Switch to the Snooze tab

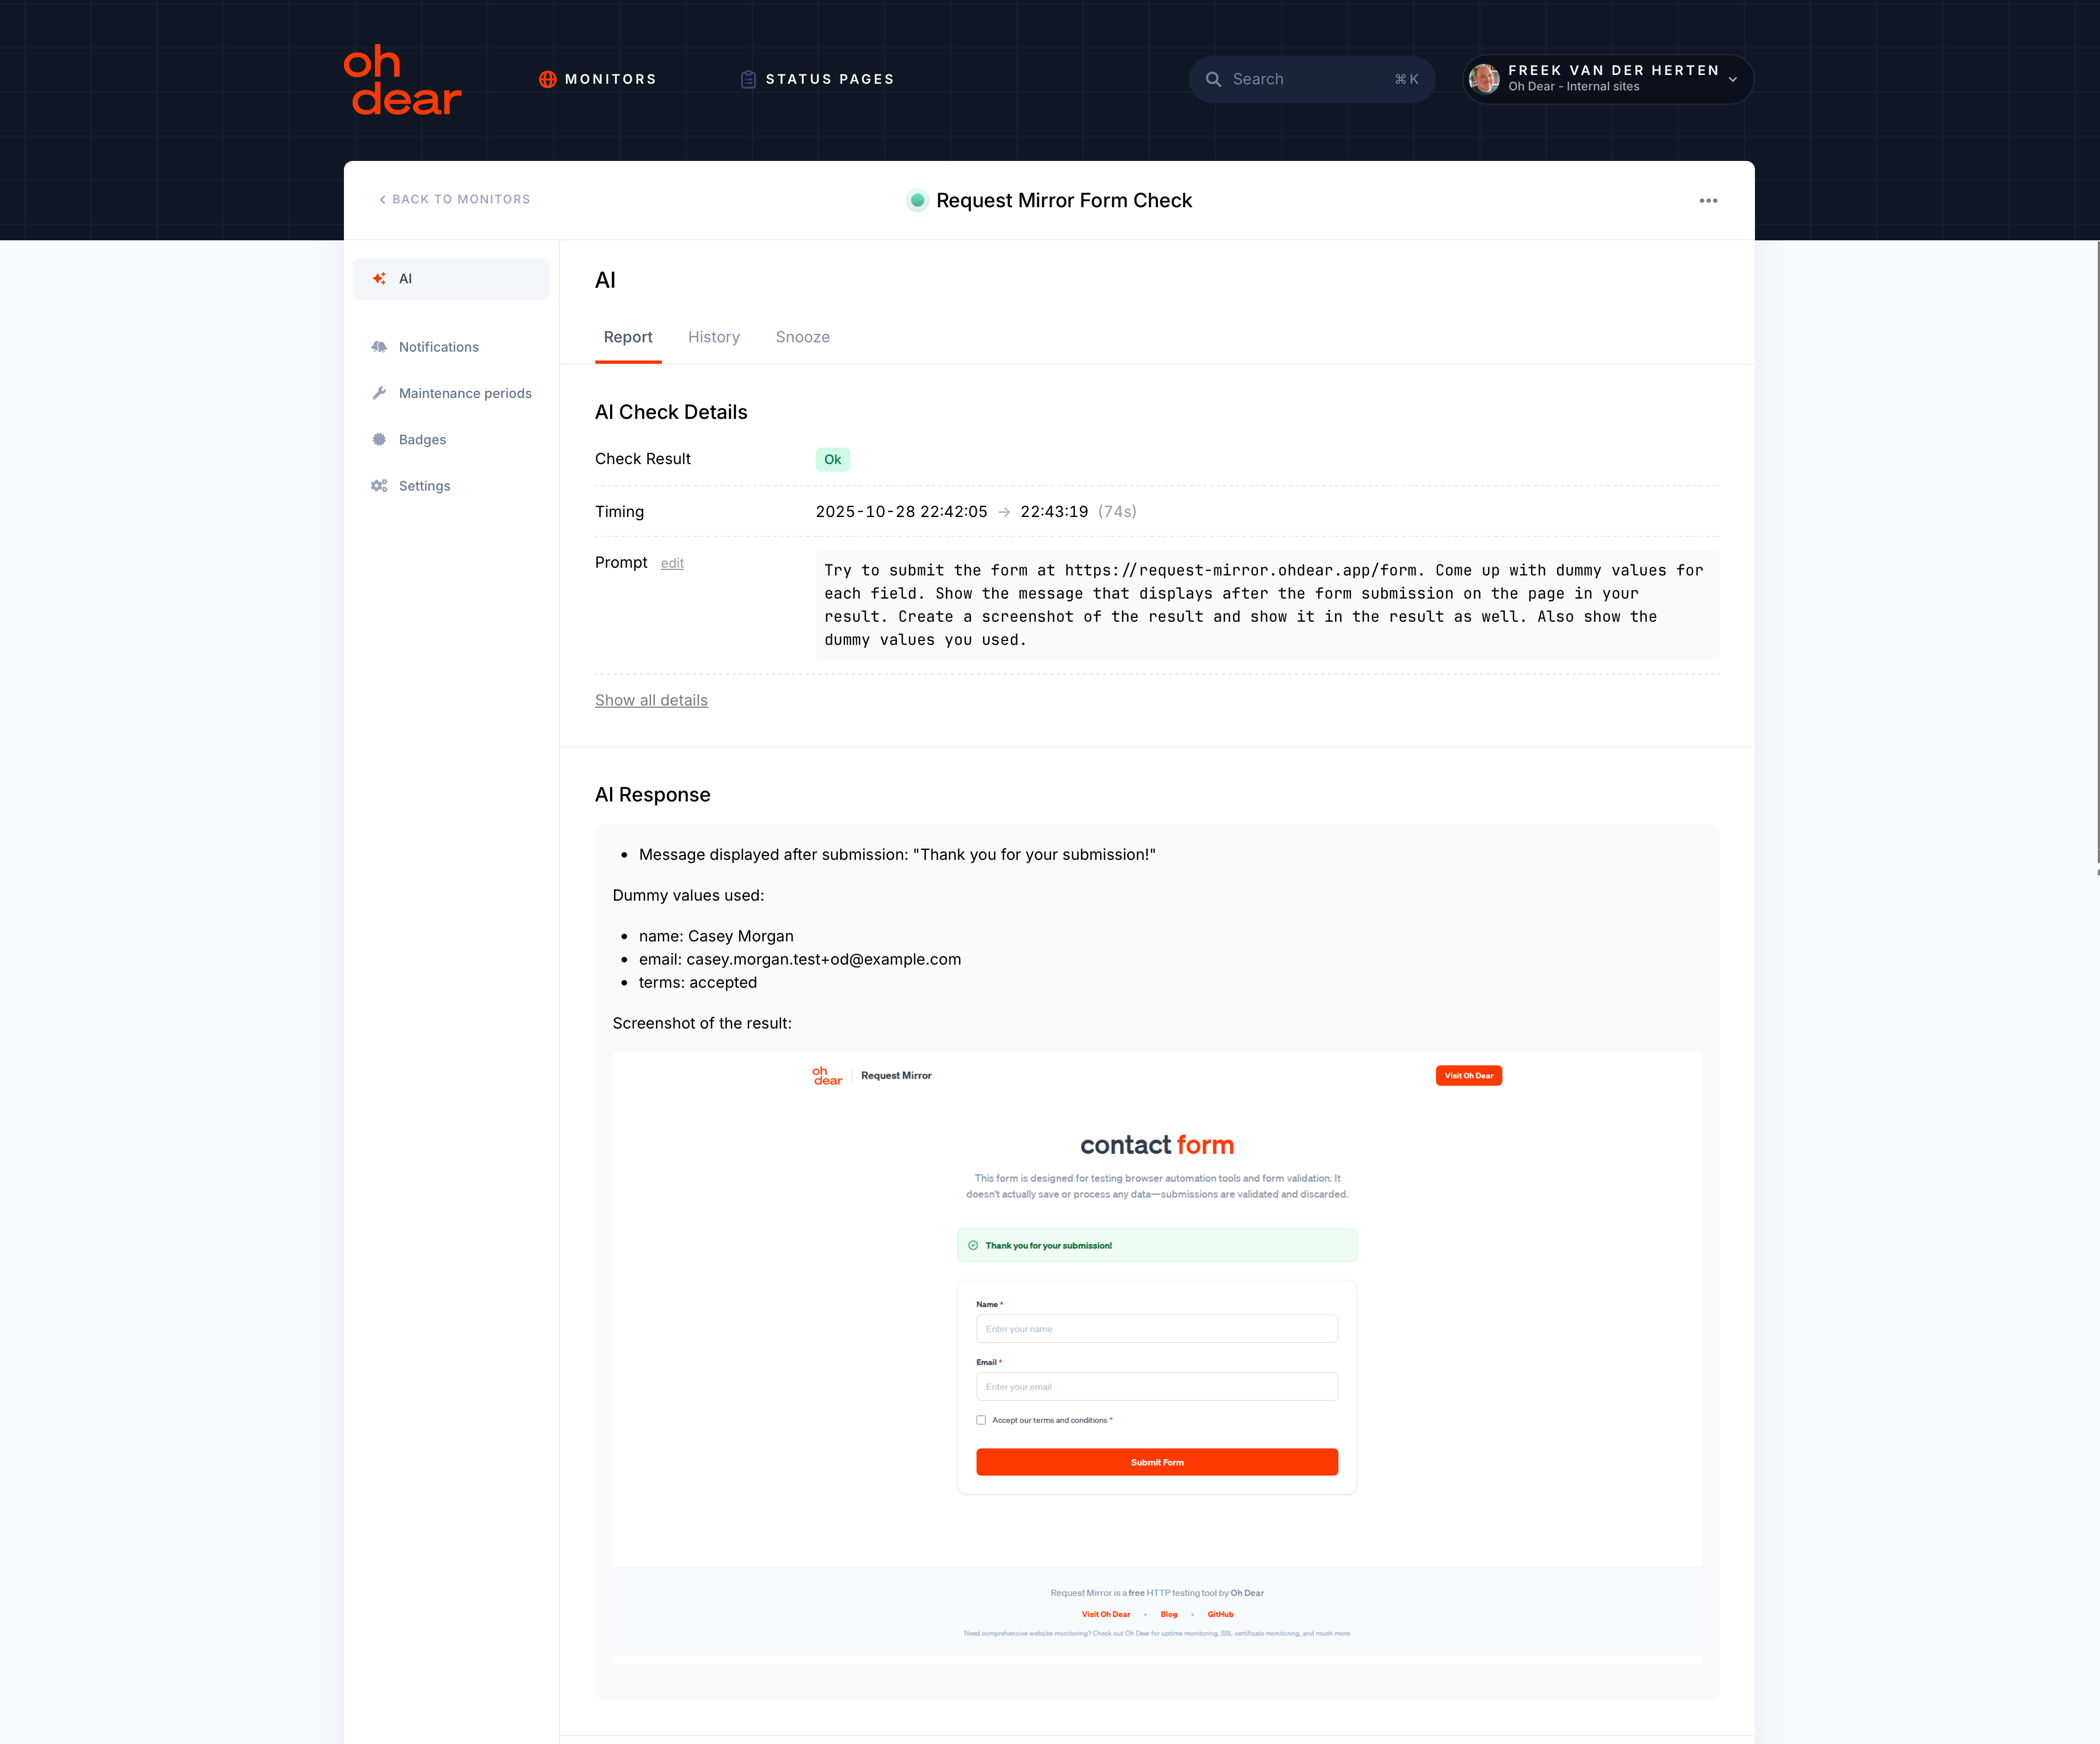tap(802, 337)
